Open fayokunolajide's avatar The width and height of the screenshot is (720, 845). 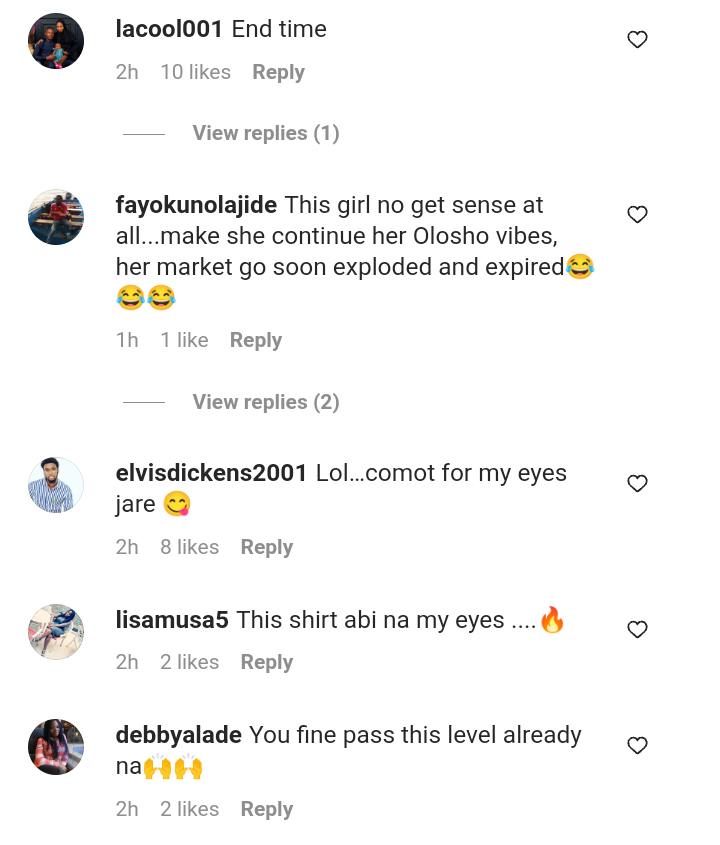click(56, 217)
